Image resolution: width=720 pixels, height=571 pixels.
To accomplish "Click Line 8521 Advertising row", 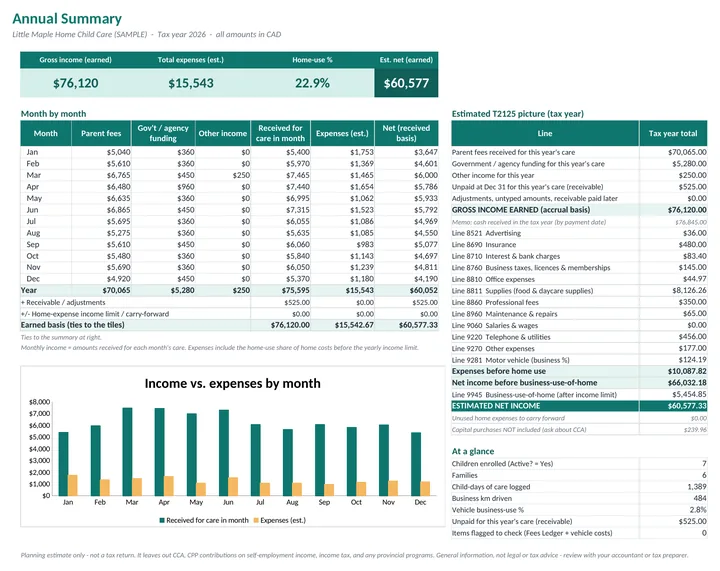I will tap(579, 233).
